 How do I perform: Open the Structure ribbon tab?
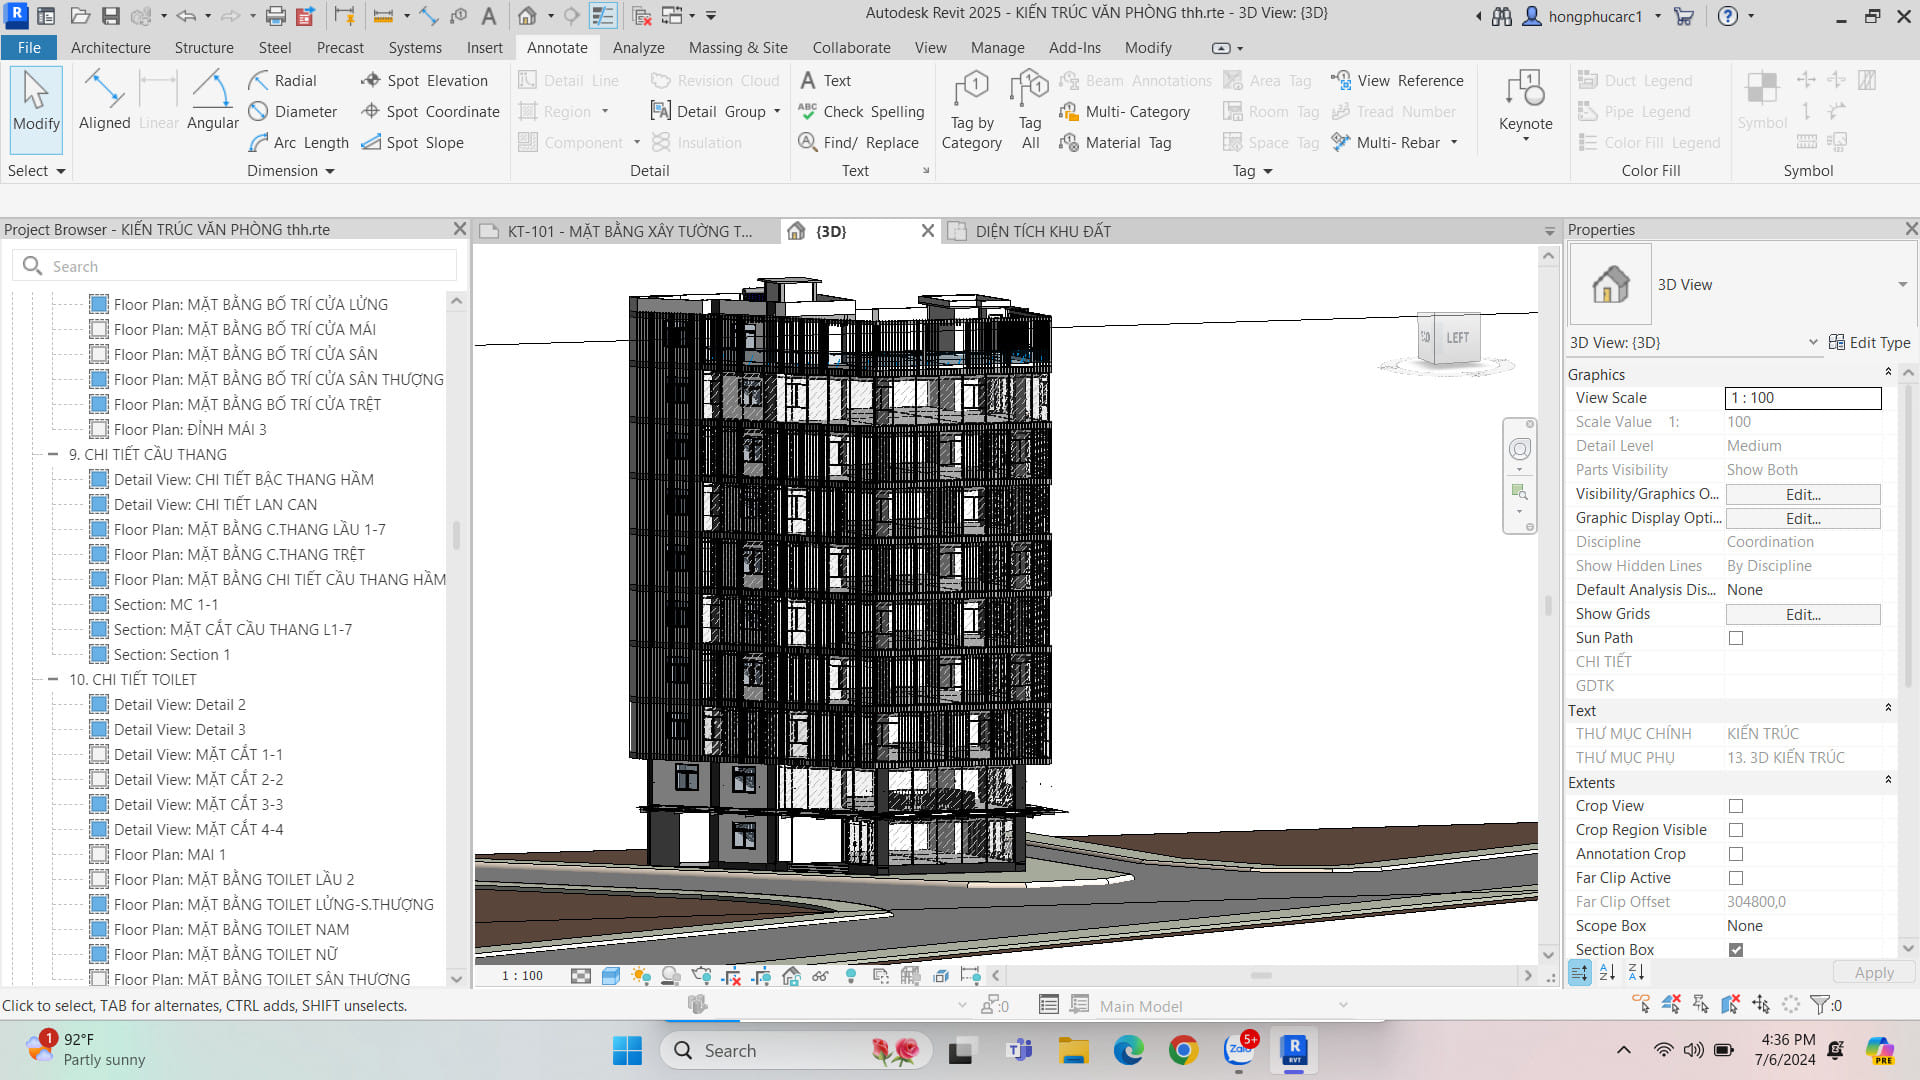(x=204, y=47)
